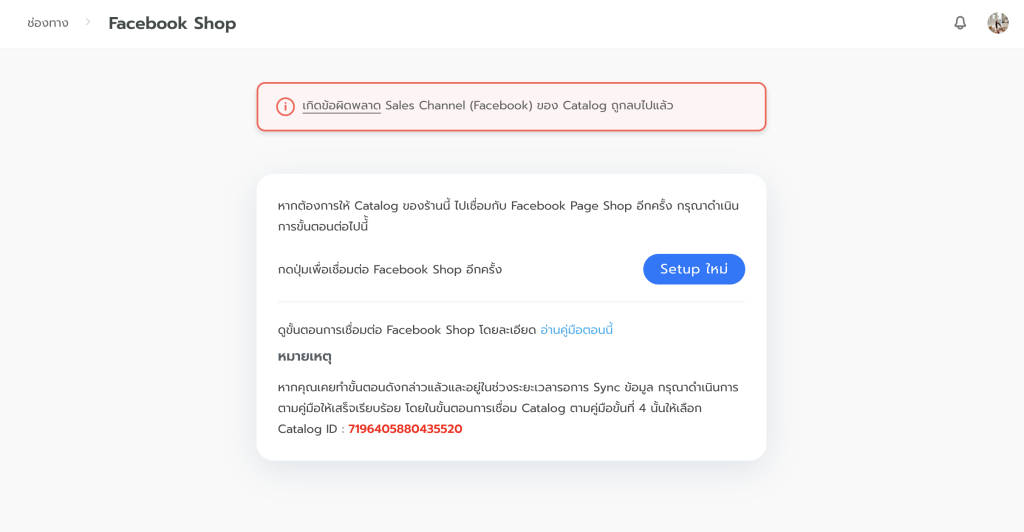Click the divider line below the Setup row
Viewport: 1024px width, 532px height.
click(x=511, y=302)
